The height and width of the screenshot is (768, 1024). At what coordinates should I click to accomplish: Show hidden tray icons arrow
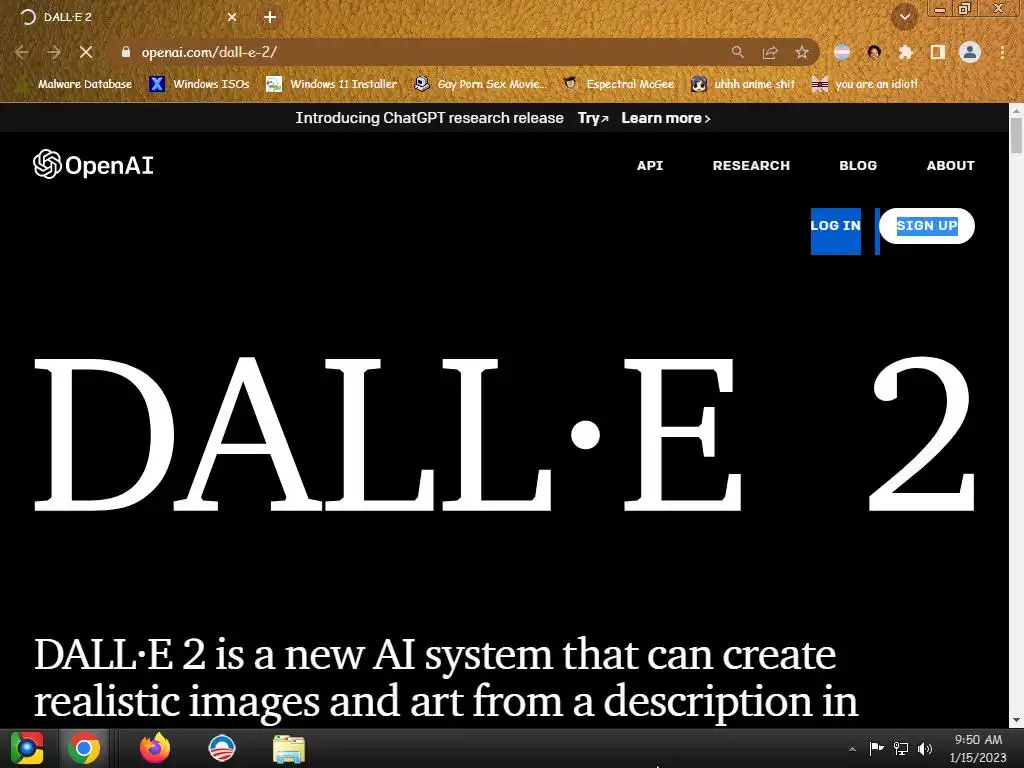852,749
